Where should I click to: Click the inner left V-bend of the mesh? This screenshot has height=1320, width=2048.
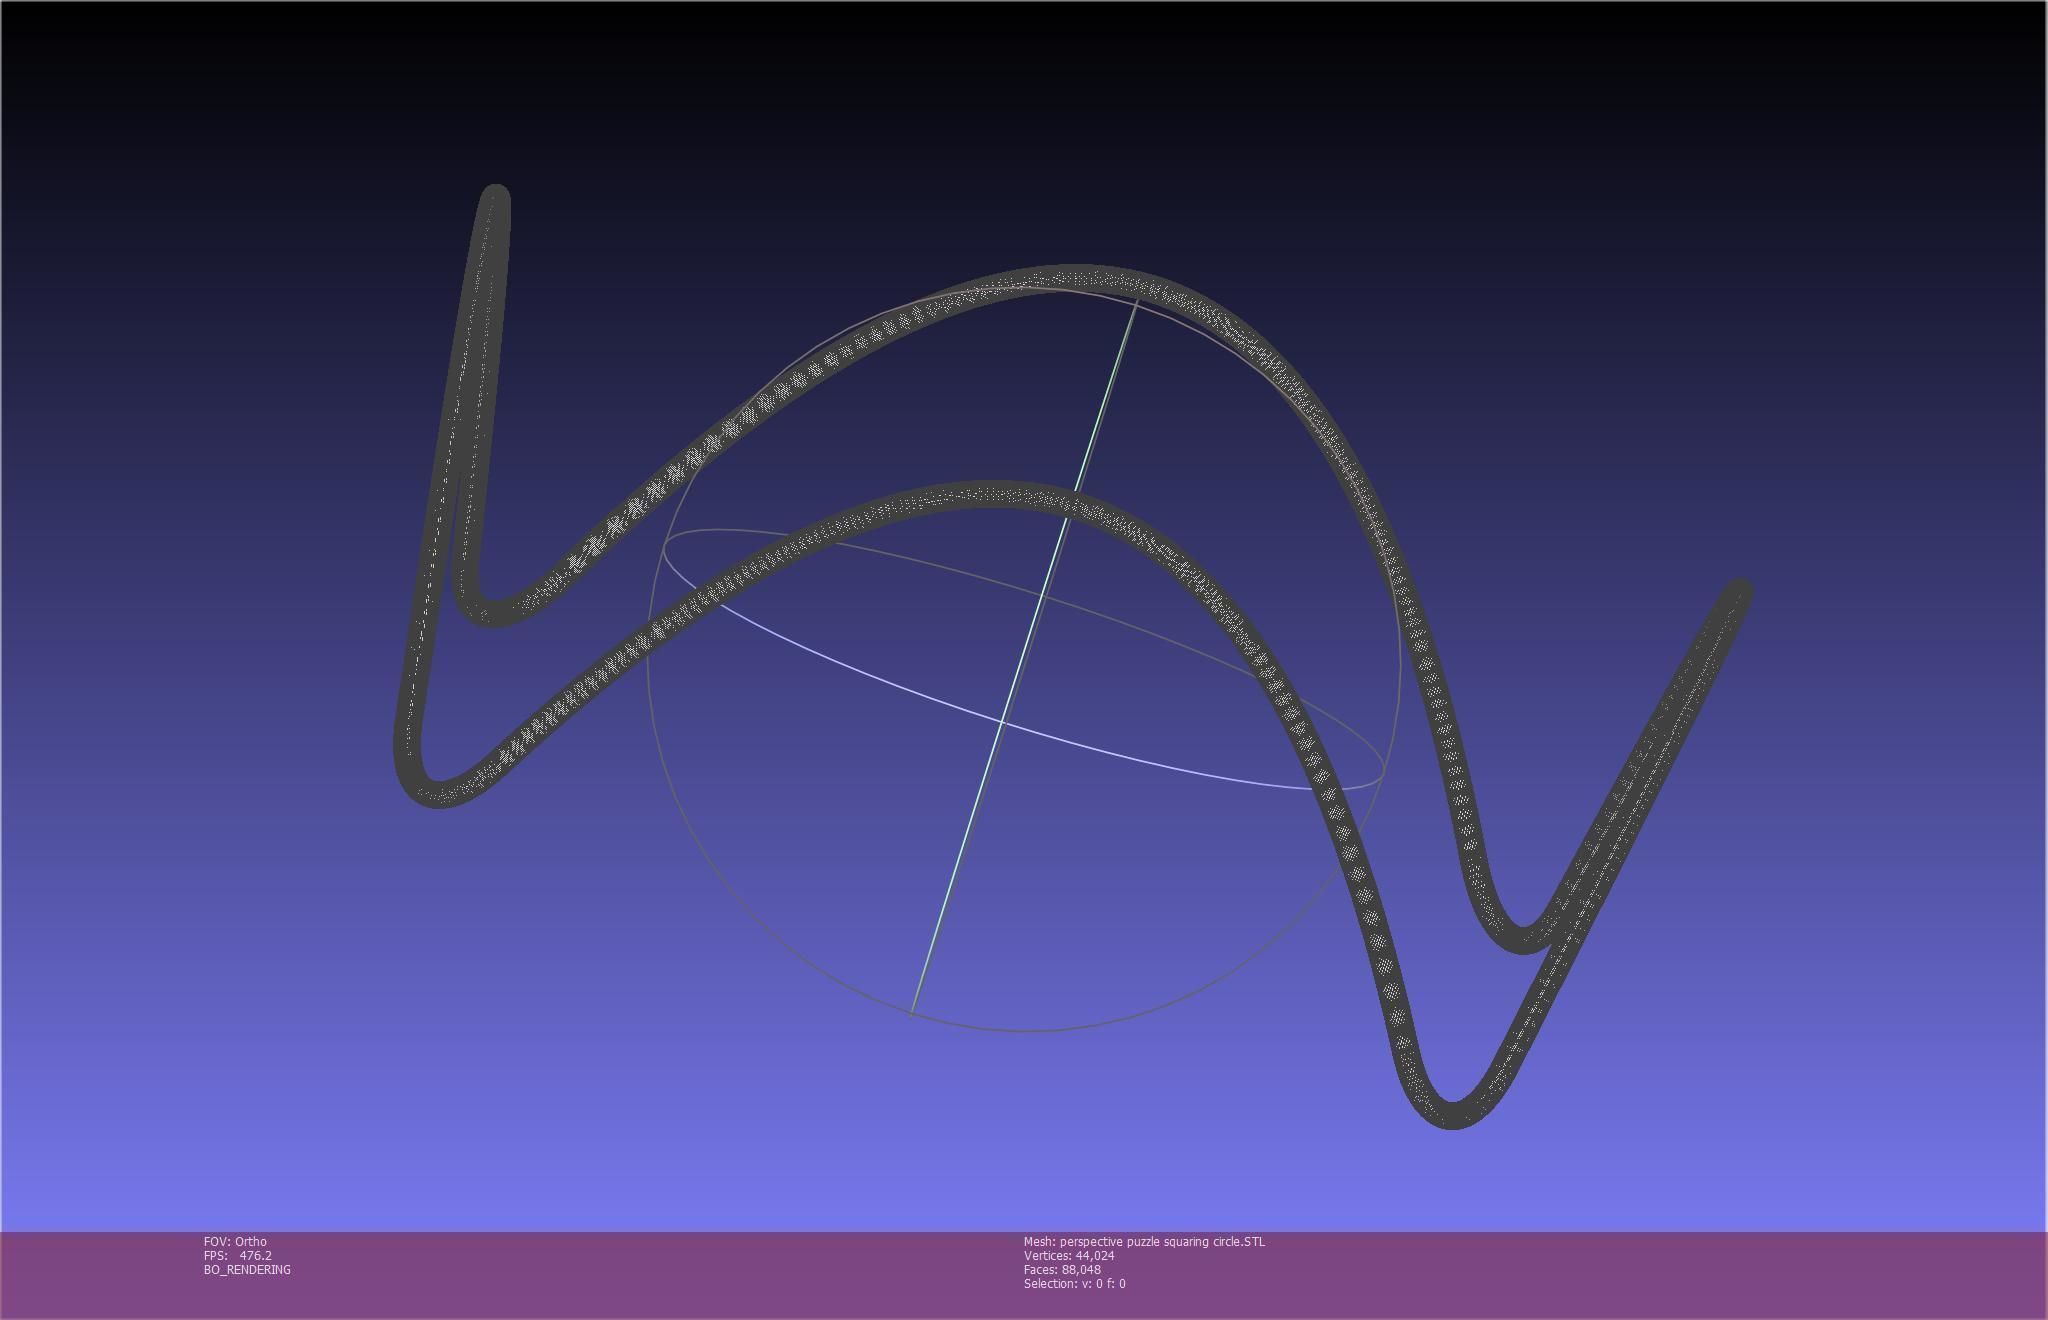[x=490, y=610]
